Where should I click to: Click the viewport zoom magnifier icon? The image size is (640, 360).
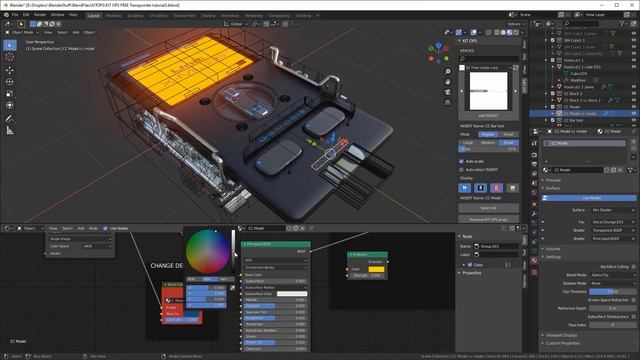[448, 71]
